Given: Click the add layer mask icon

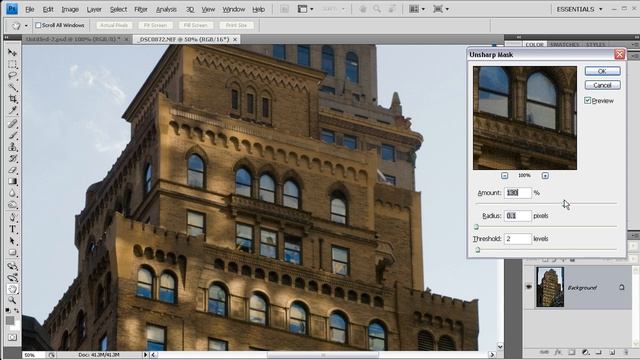Looking at the screenshot, I should point(571,352).
